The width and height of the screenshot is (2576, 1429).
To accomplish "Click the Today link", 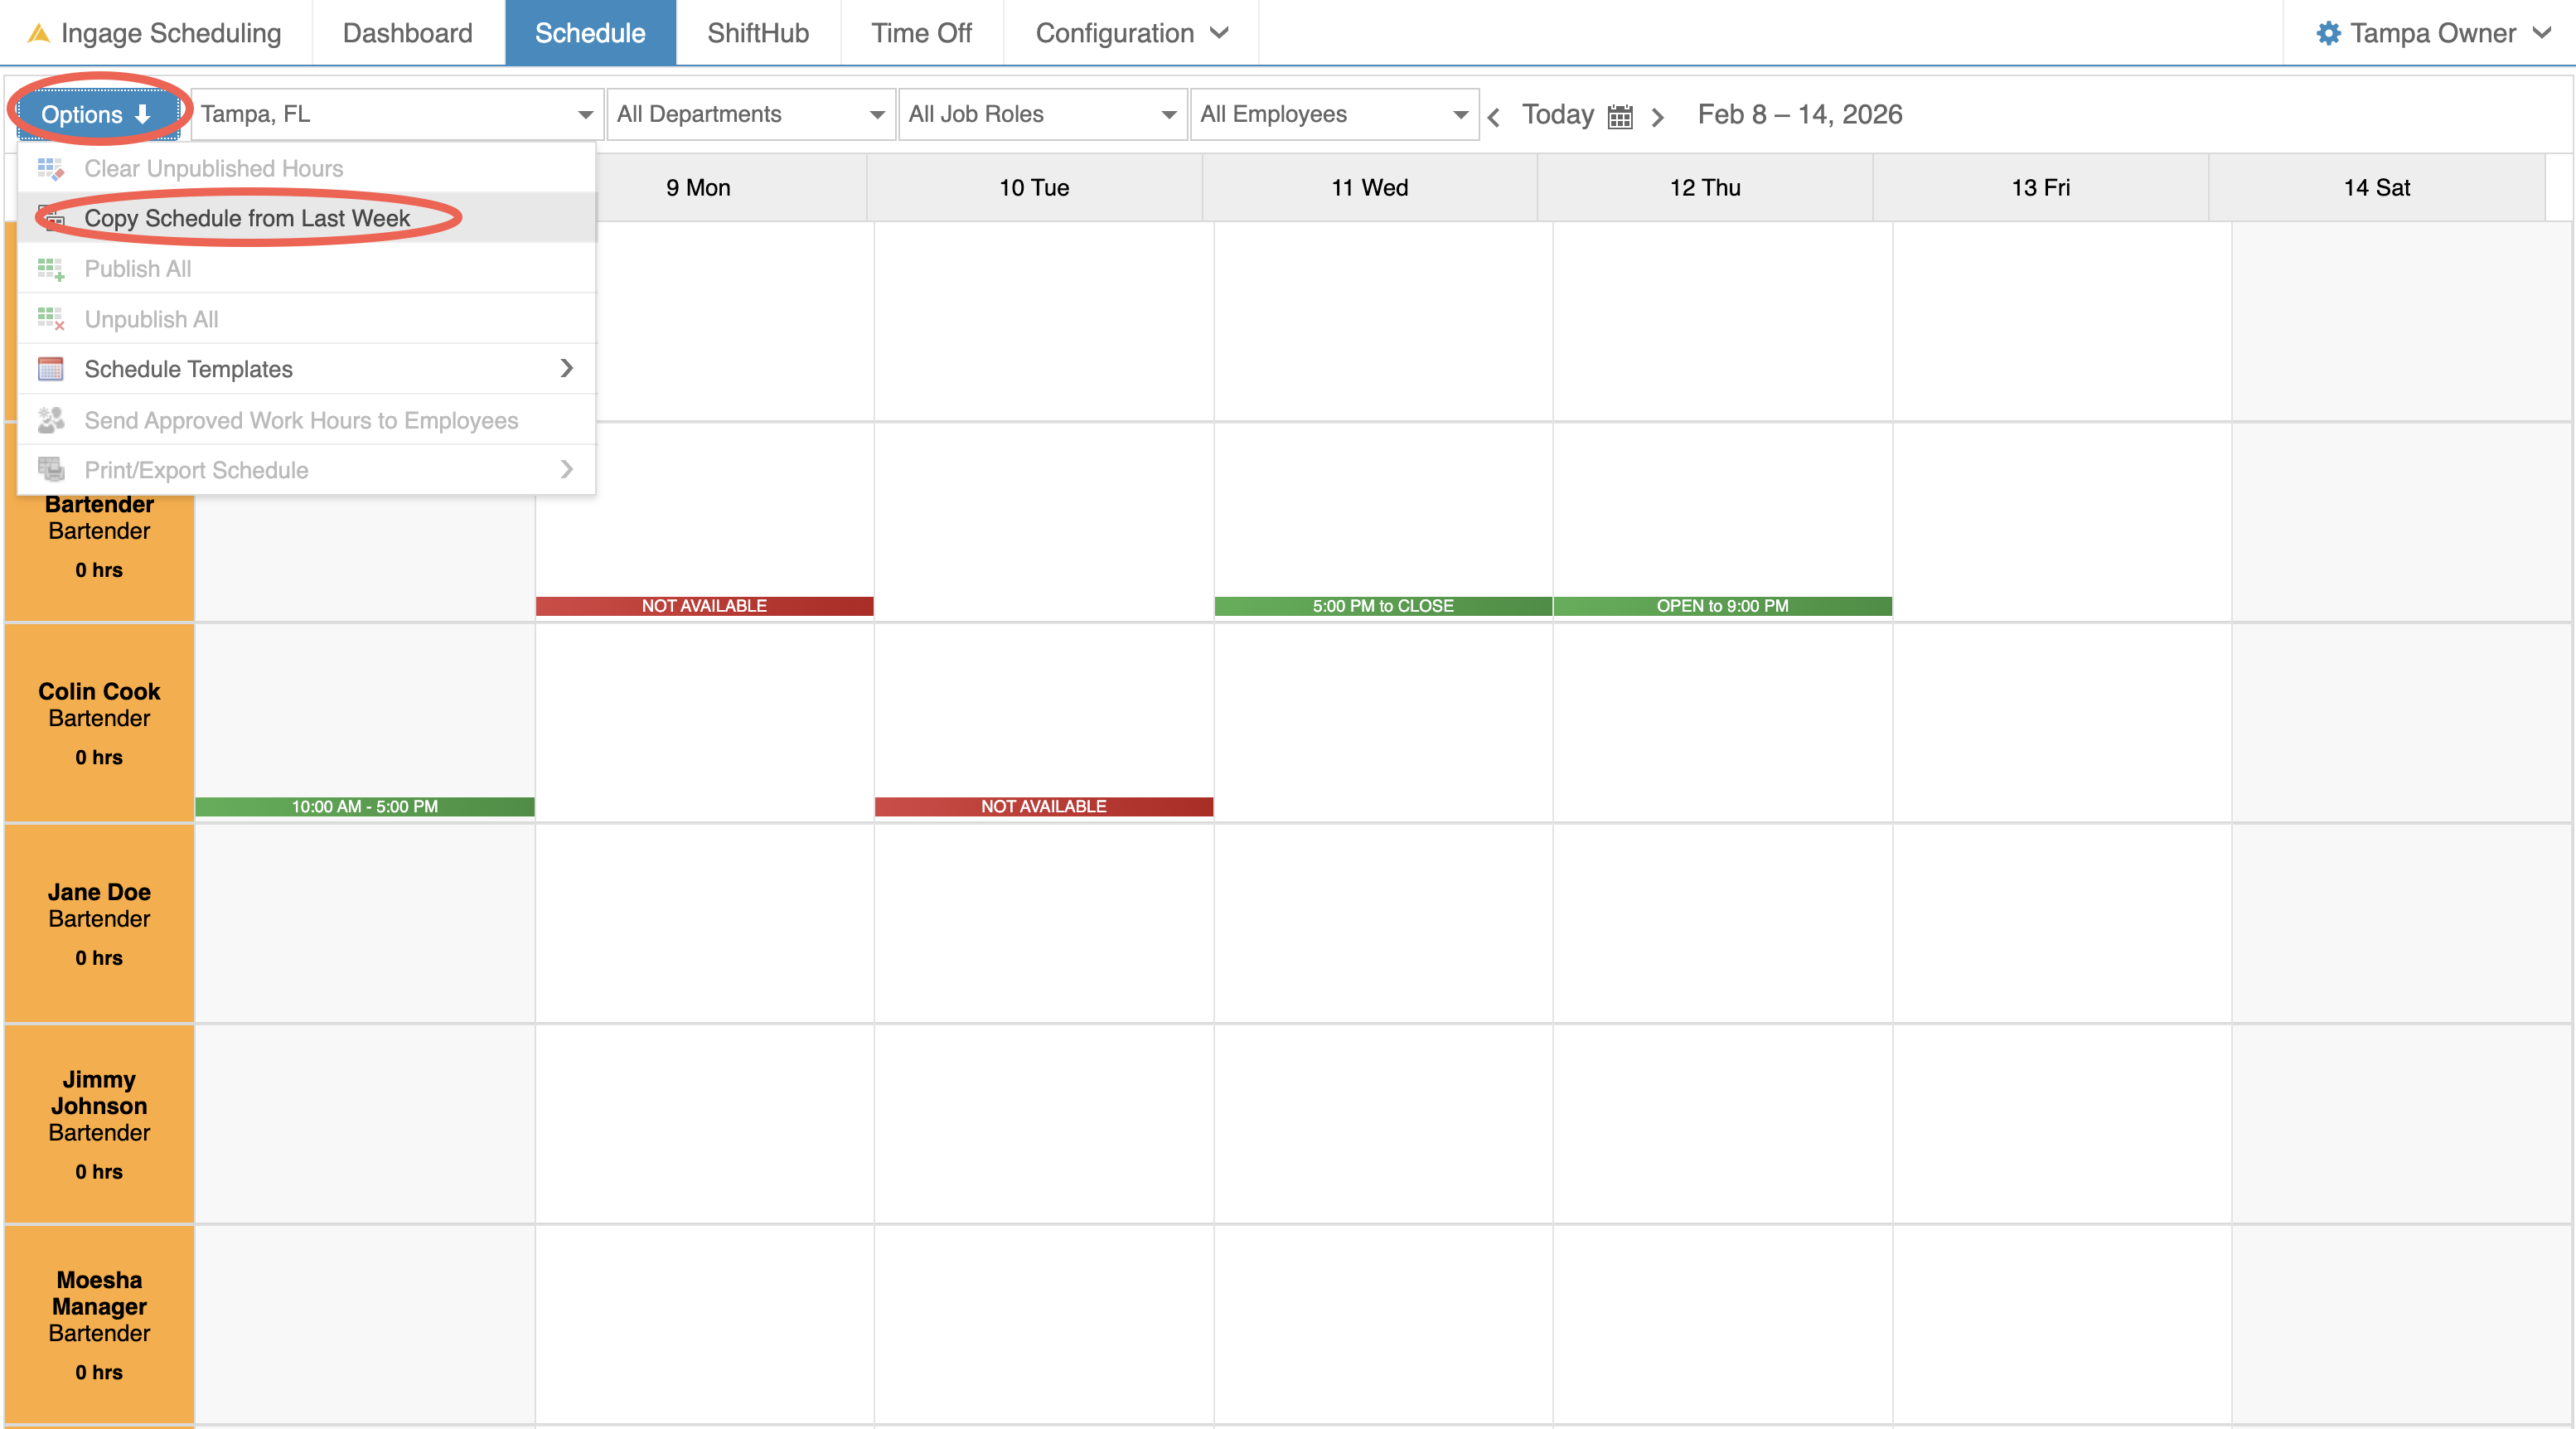I will tap(1557, 114).
